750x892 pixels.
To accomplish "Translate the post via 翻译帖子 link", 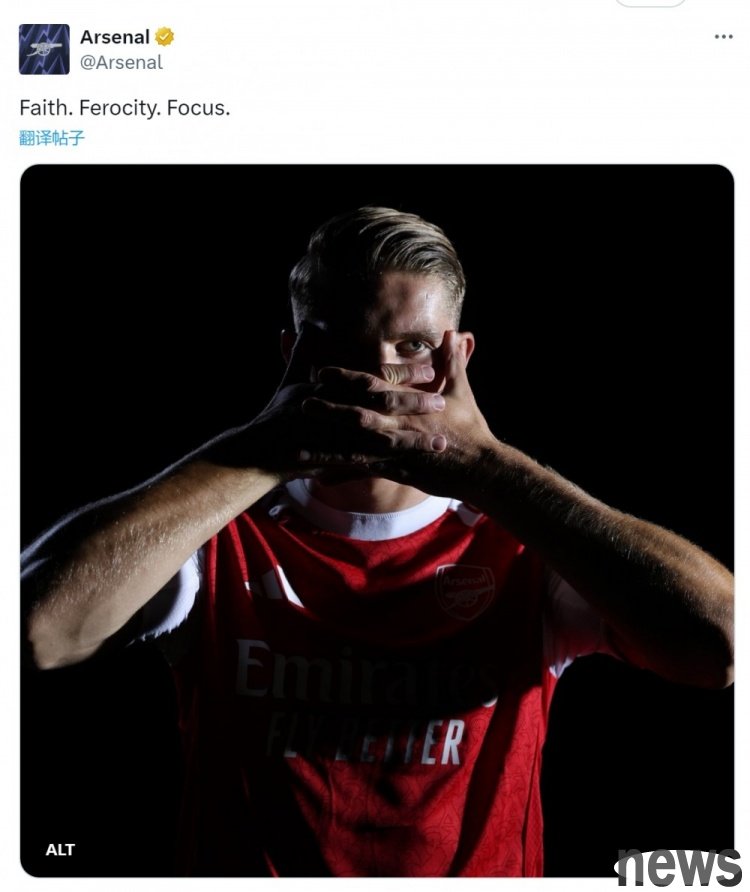I will pos(52,138).
